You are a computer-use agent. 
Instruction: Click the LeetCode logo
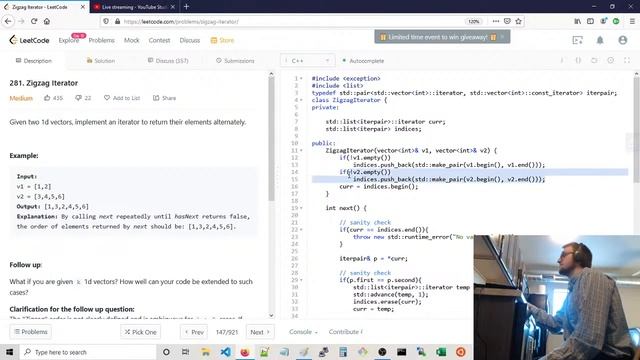pos(29,40)
